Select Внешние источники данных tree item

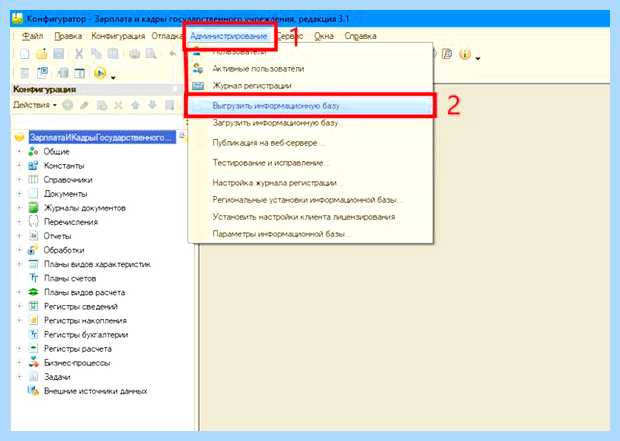[95, 391]
